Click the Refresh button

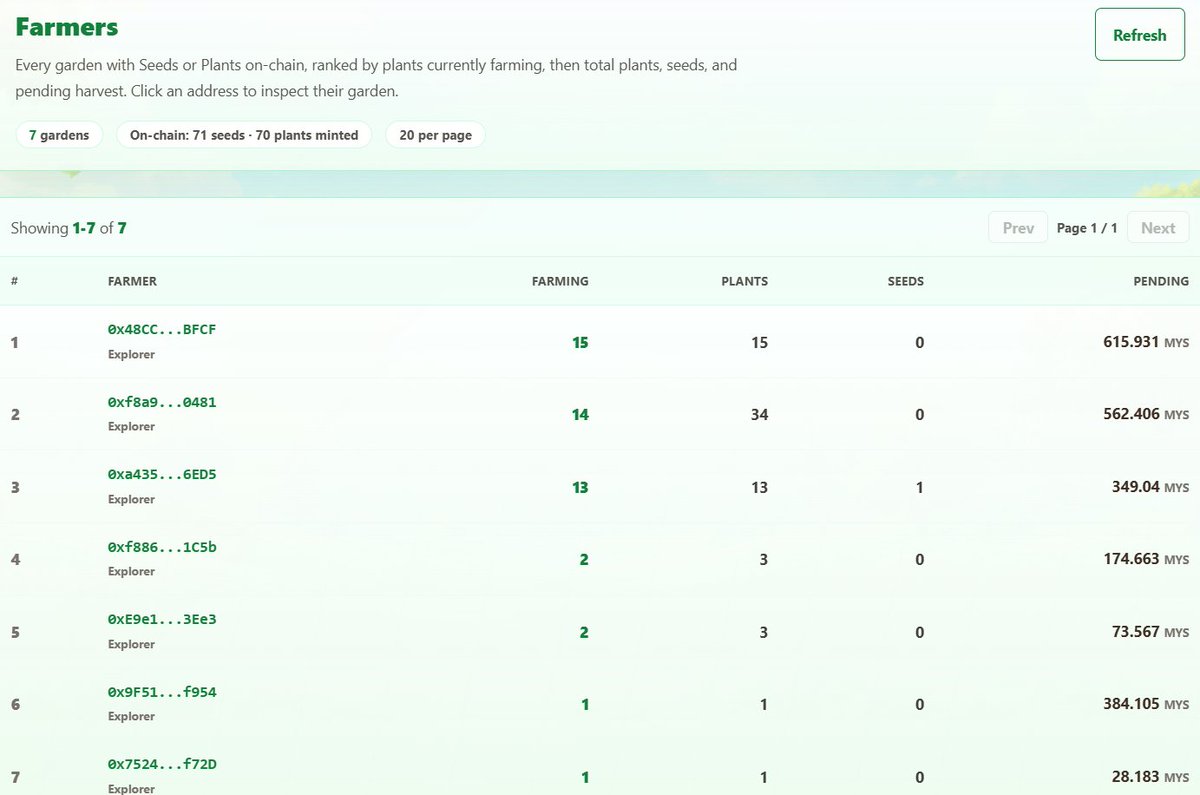tap(1139, 35)
